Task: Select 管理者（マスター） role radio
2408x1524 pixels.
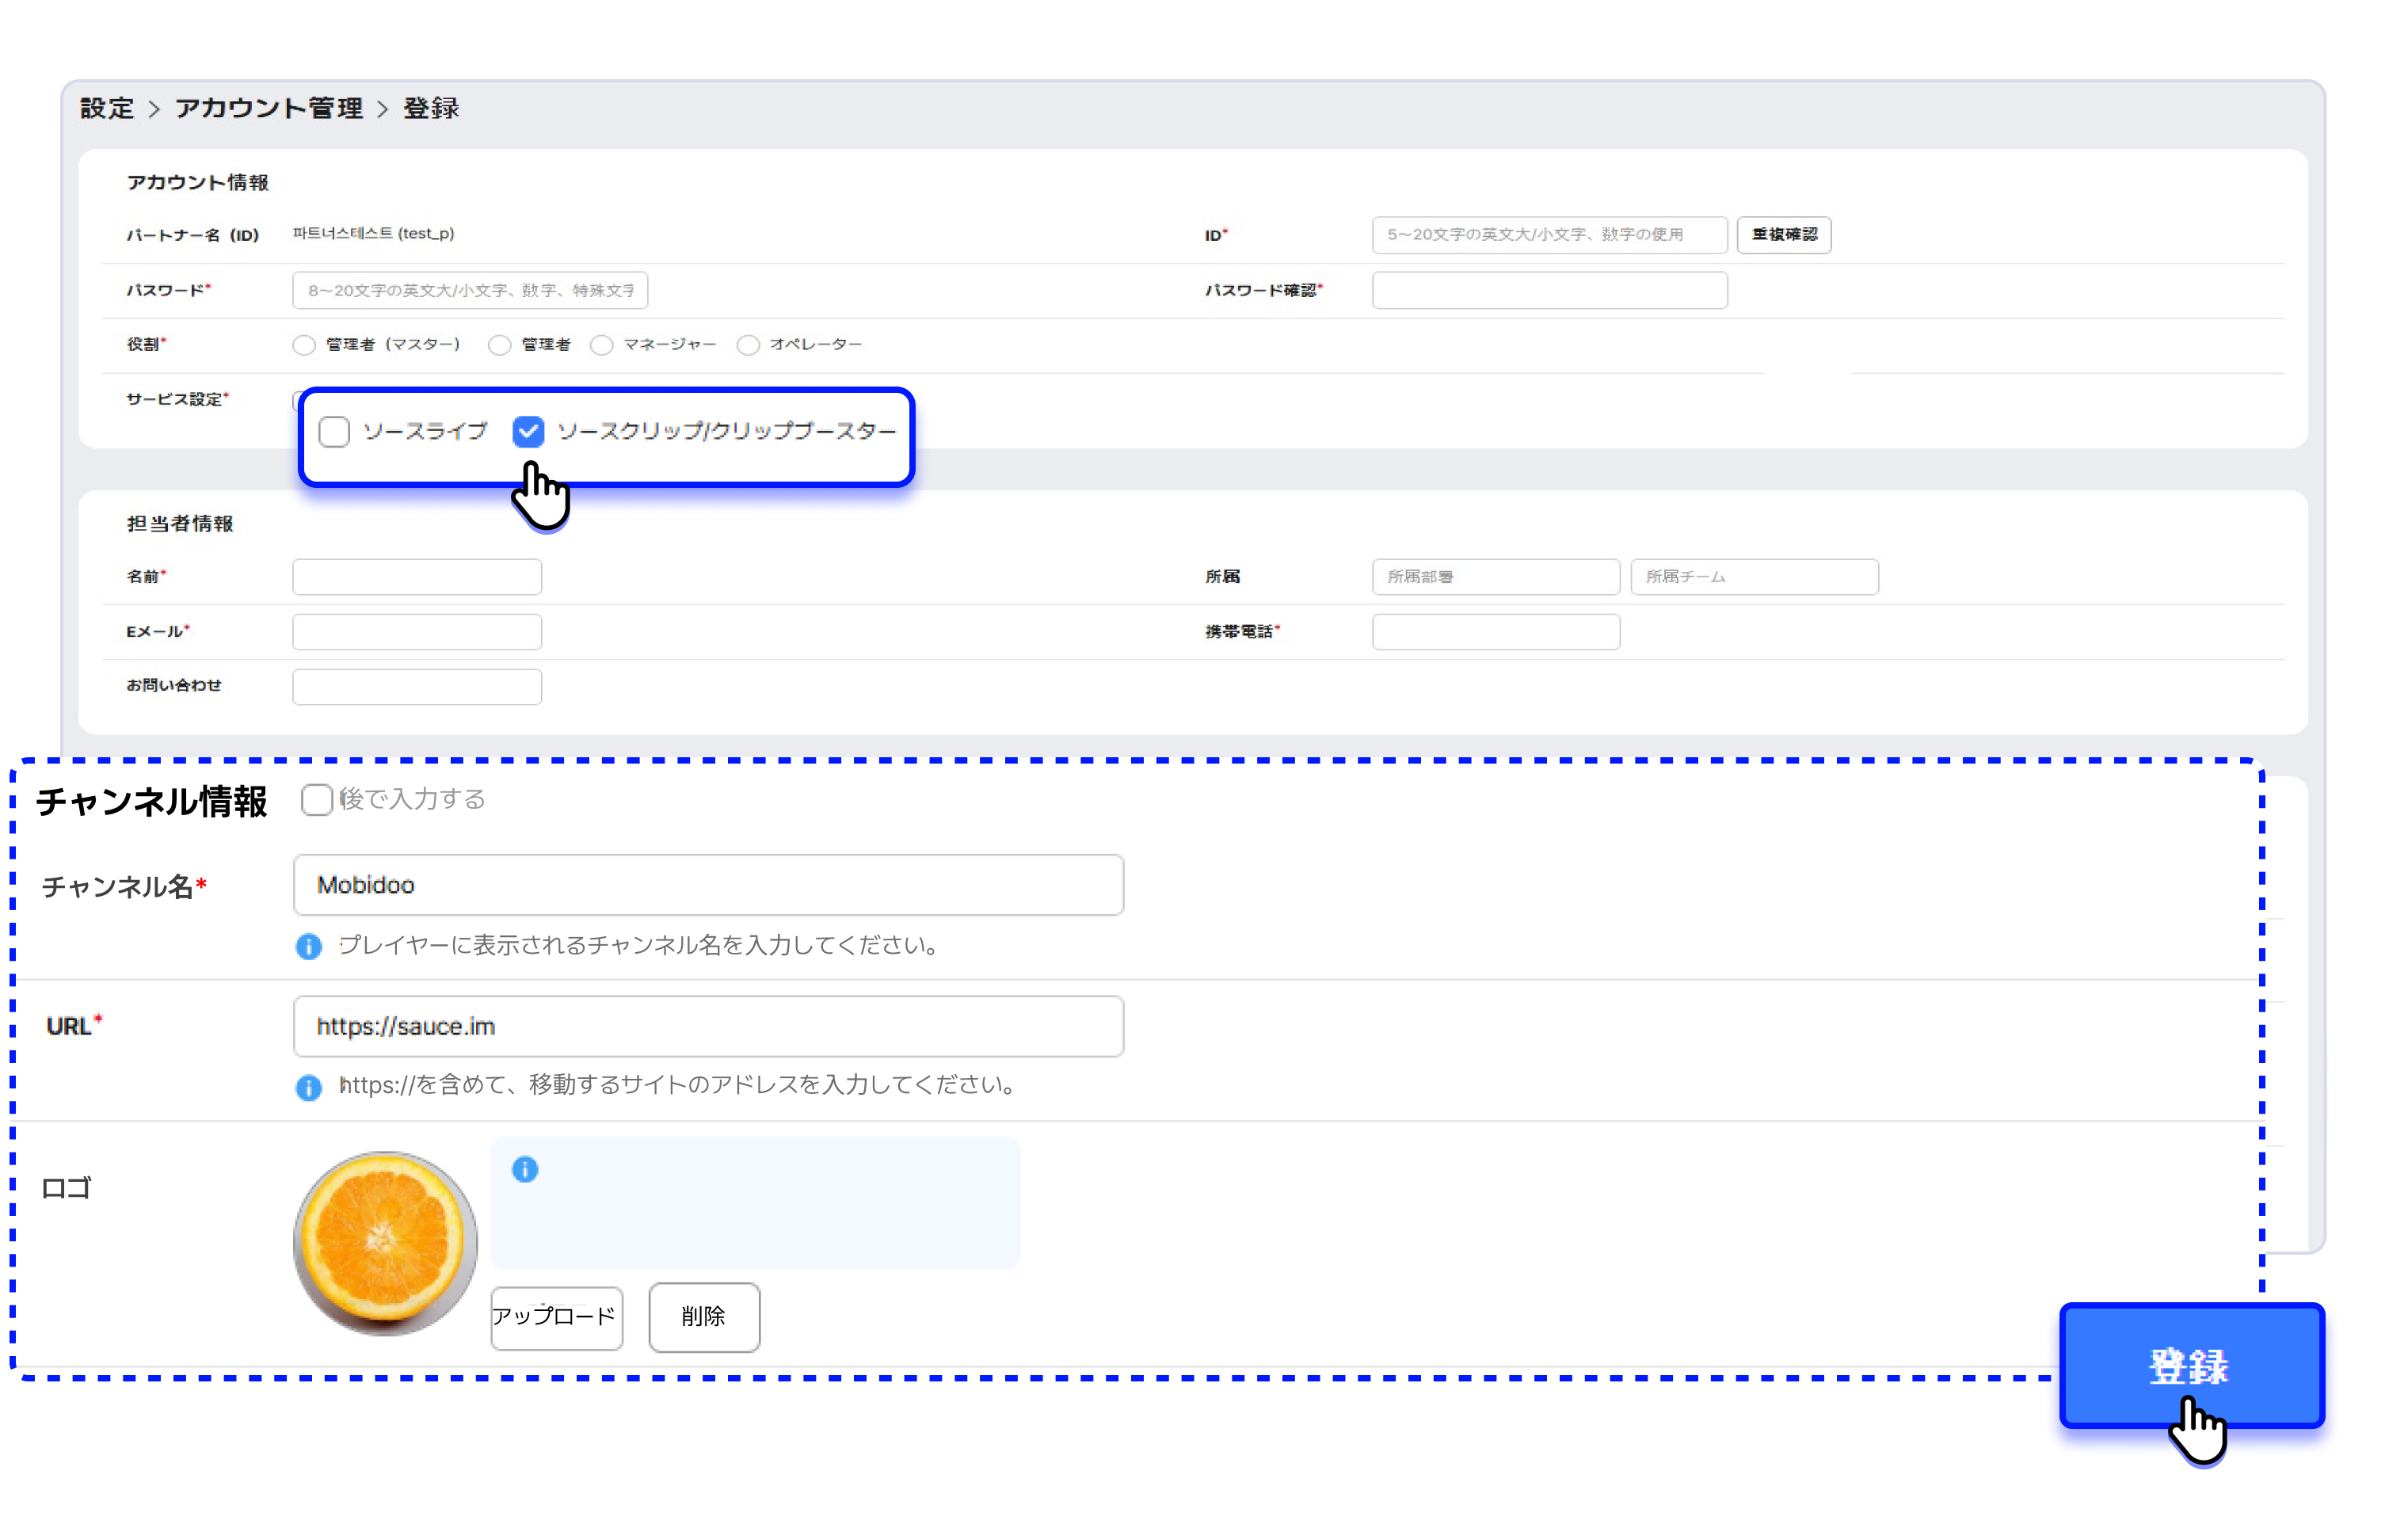Action: click(304, 345)
